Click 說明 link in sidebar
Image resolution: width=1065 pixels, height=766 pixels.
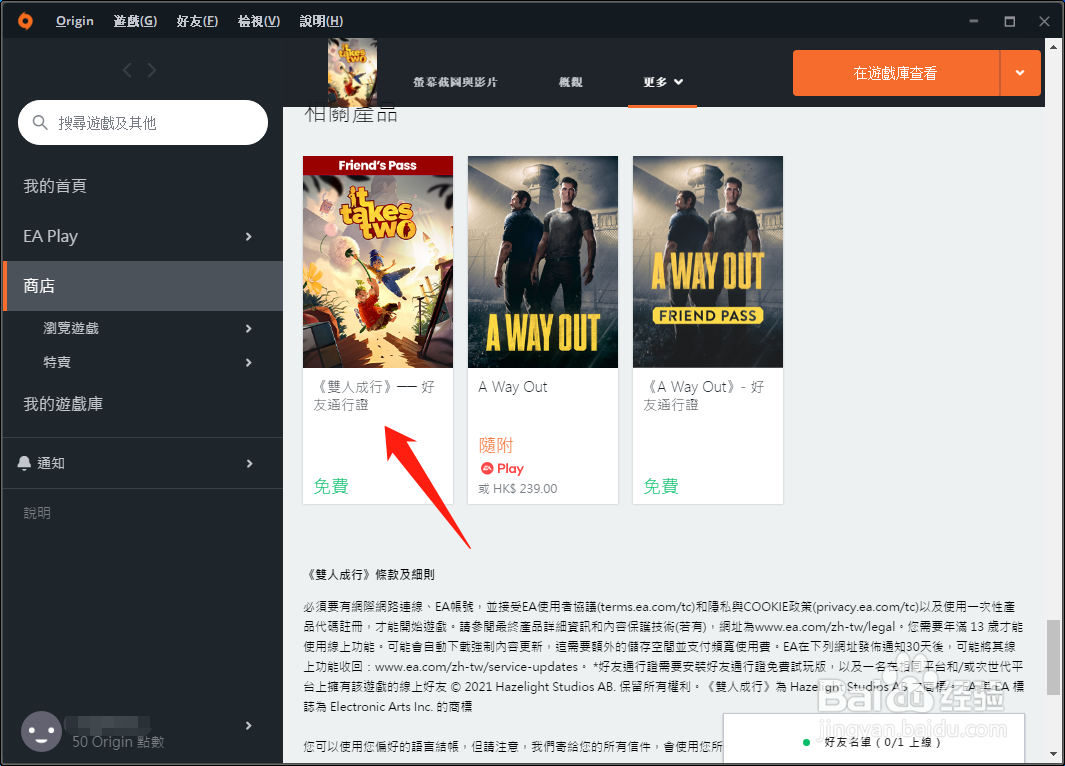(x=37, y=513)
